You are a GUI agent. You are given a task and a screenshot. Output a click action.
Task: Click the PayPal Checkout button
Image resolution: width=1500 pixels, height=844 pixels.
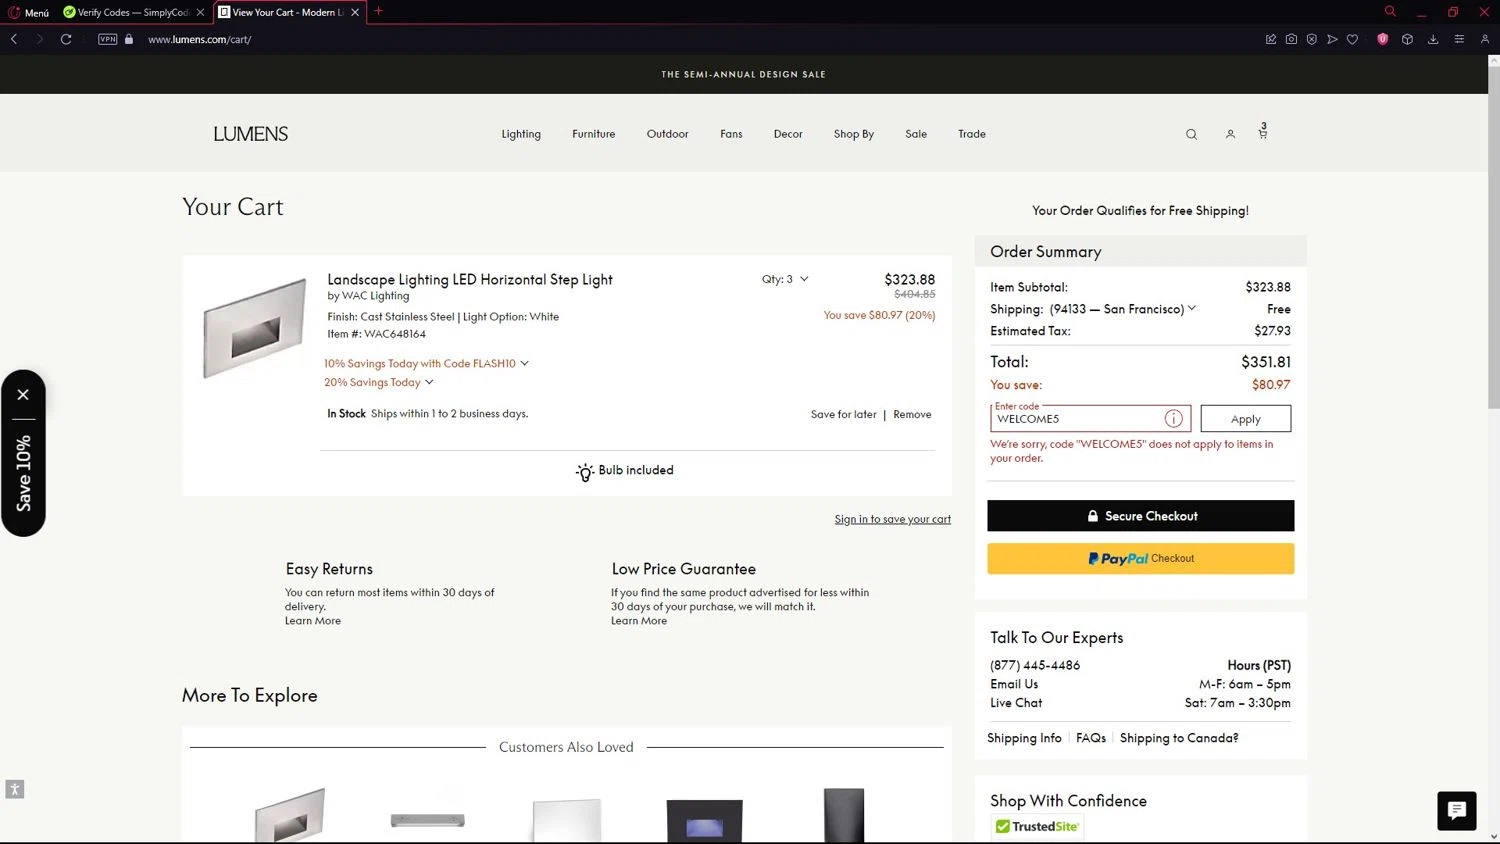(x=1140, y=558)
